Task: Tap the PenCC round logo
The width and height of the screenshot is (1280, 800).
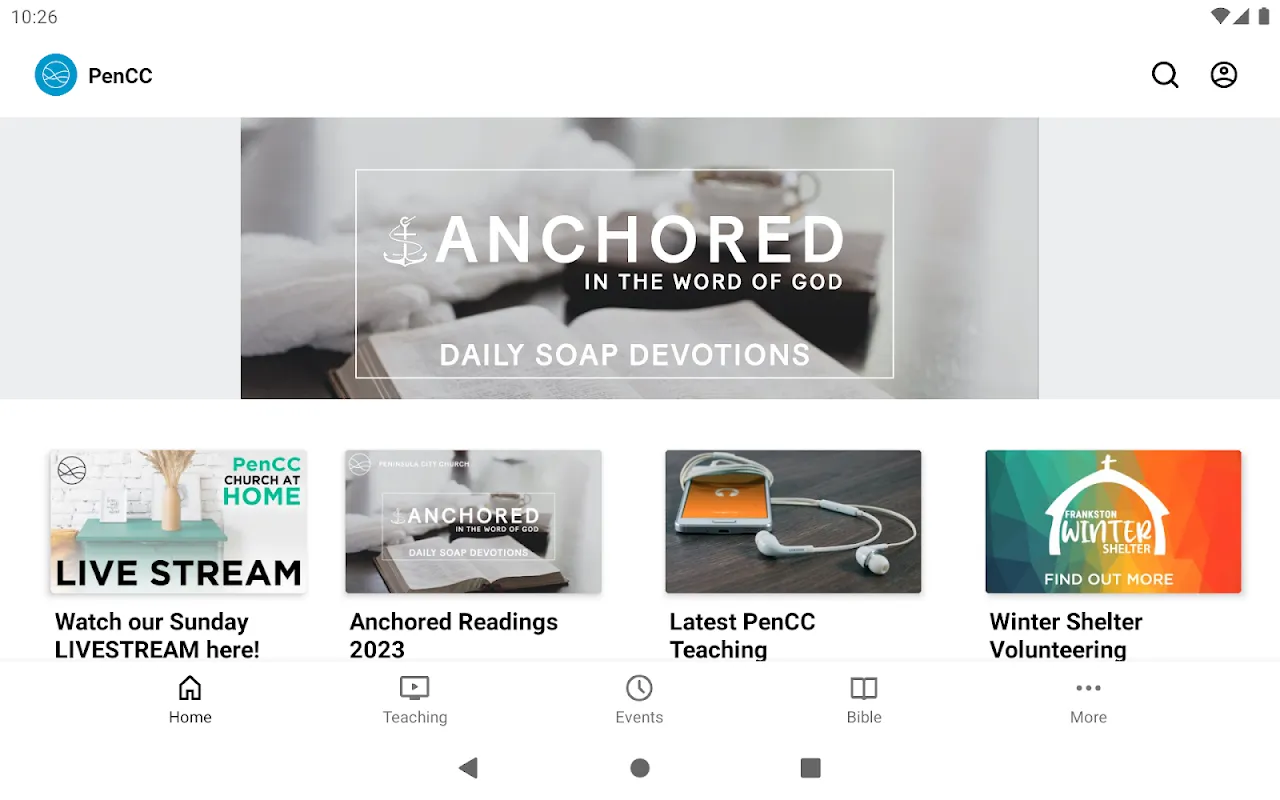Action: [56, 75]
